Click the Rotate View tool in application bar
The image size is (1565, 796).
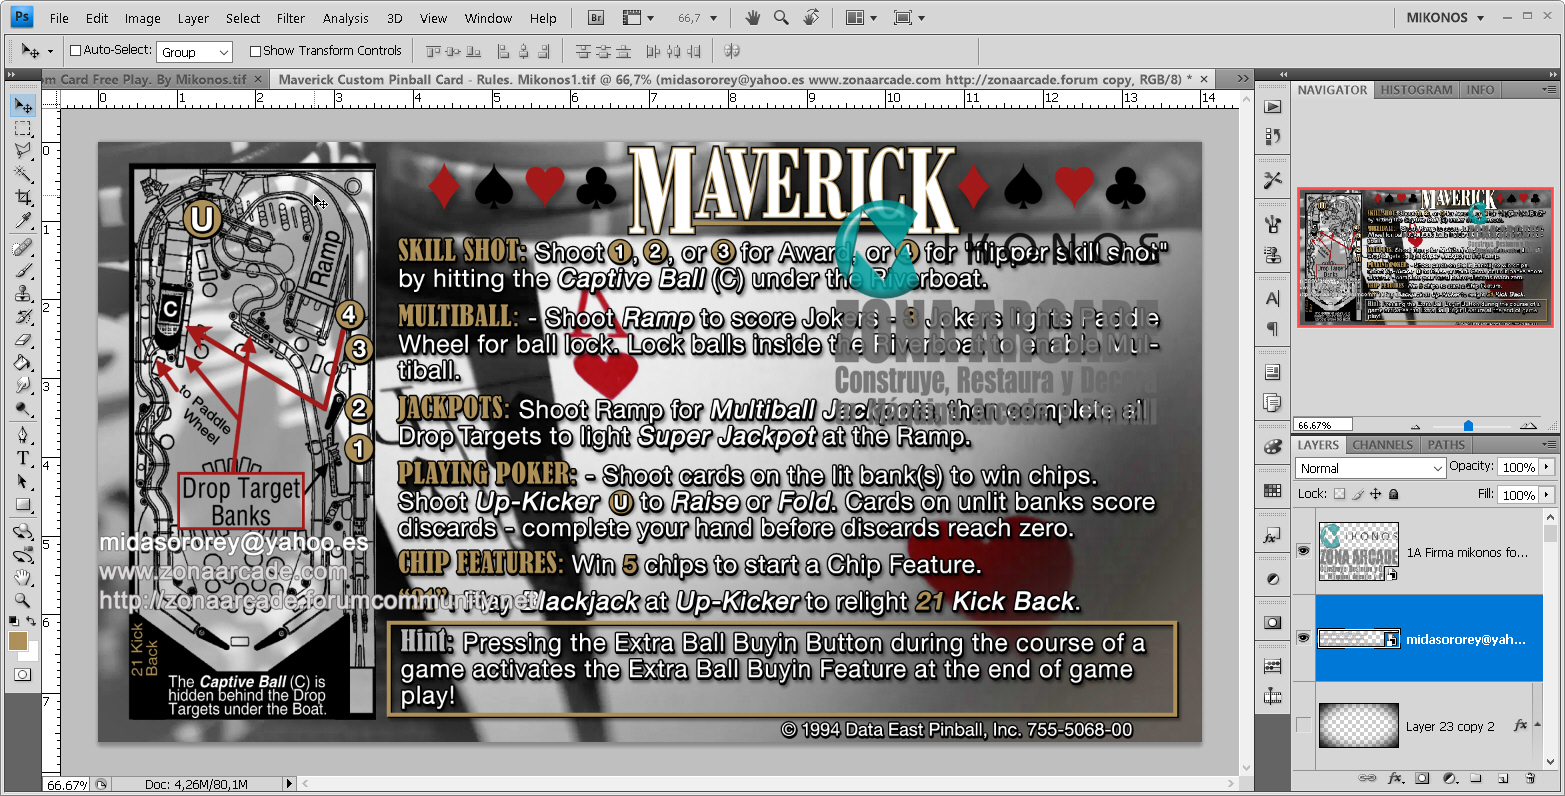[x=811, y=18]
